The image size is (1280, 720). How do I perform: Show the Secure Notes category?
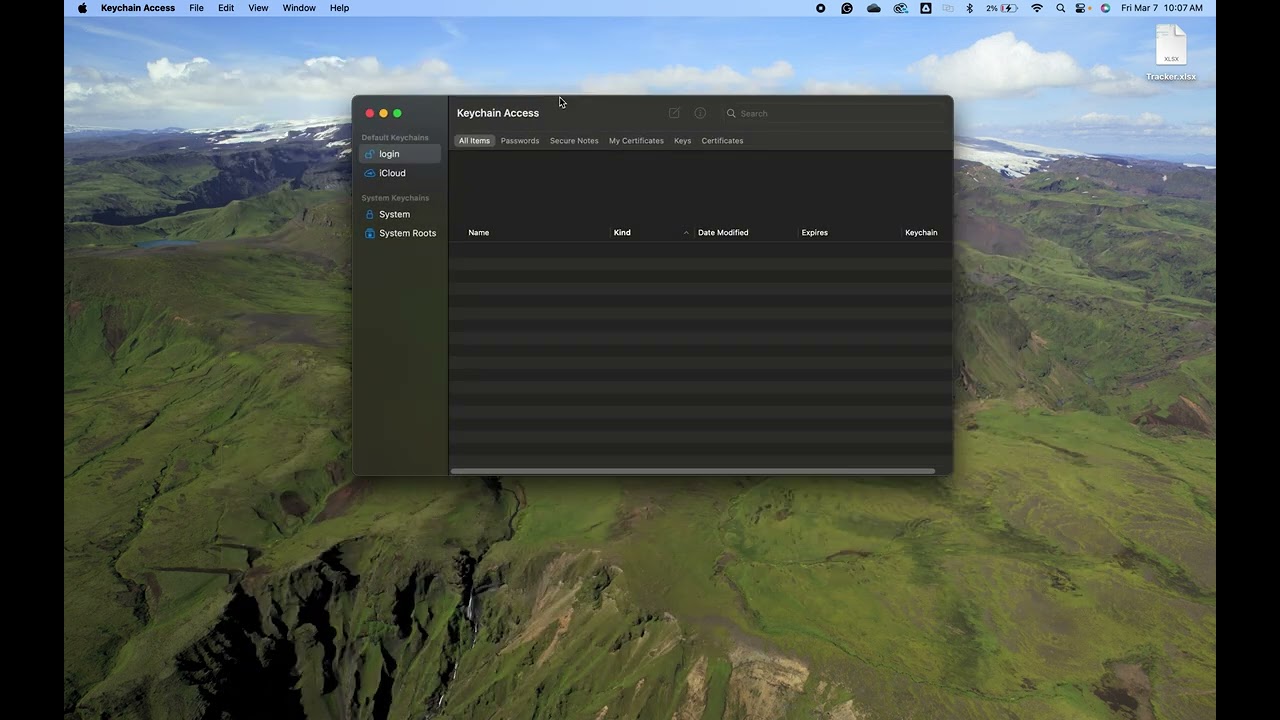coord(574,141)
